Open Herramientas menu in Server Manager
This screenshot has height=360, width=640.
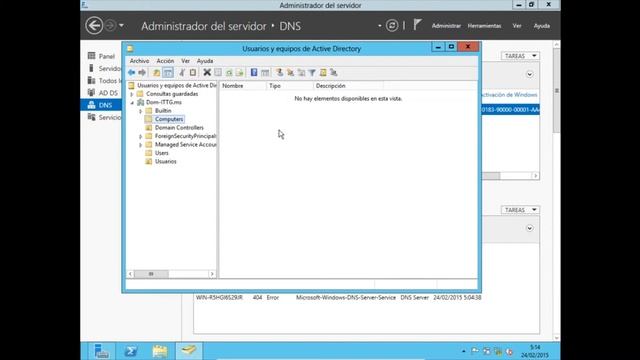[484, 26]
